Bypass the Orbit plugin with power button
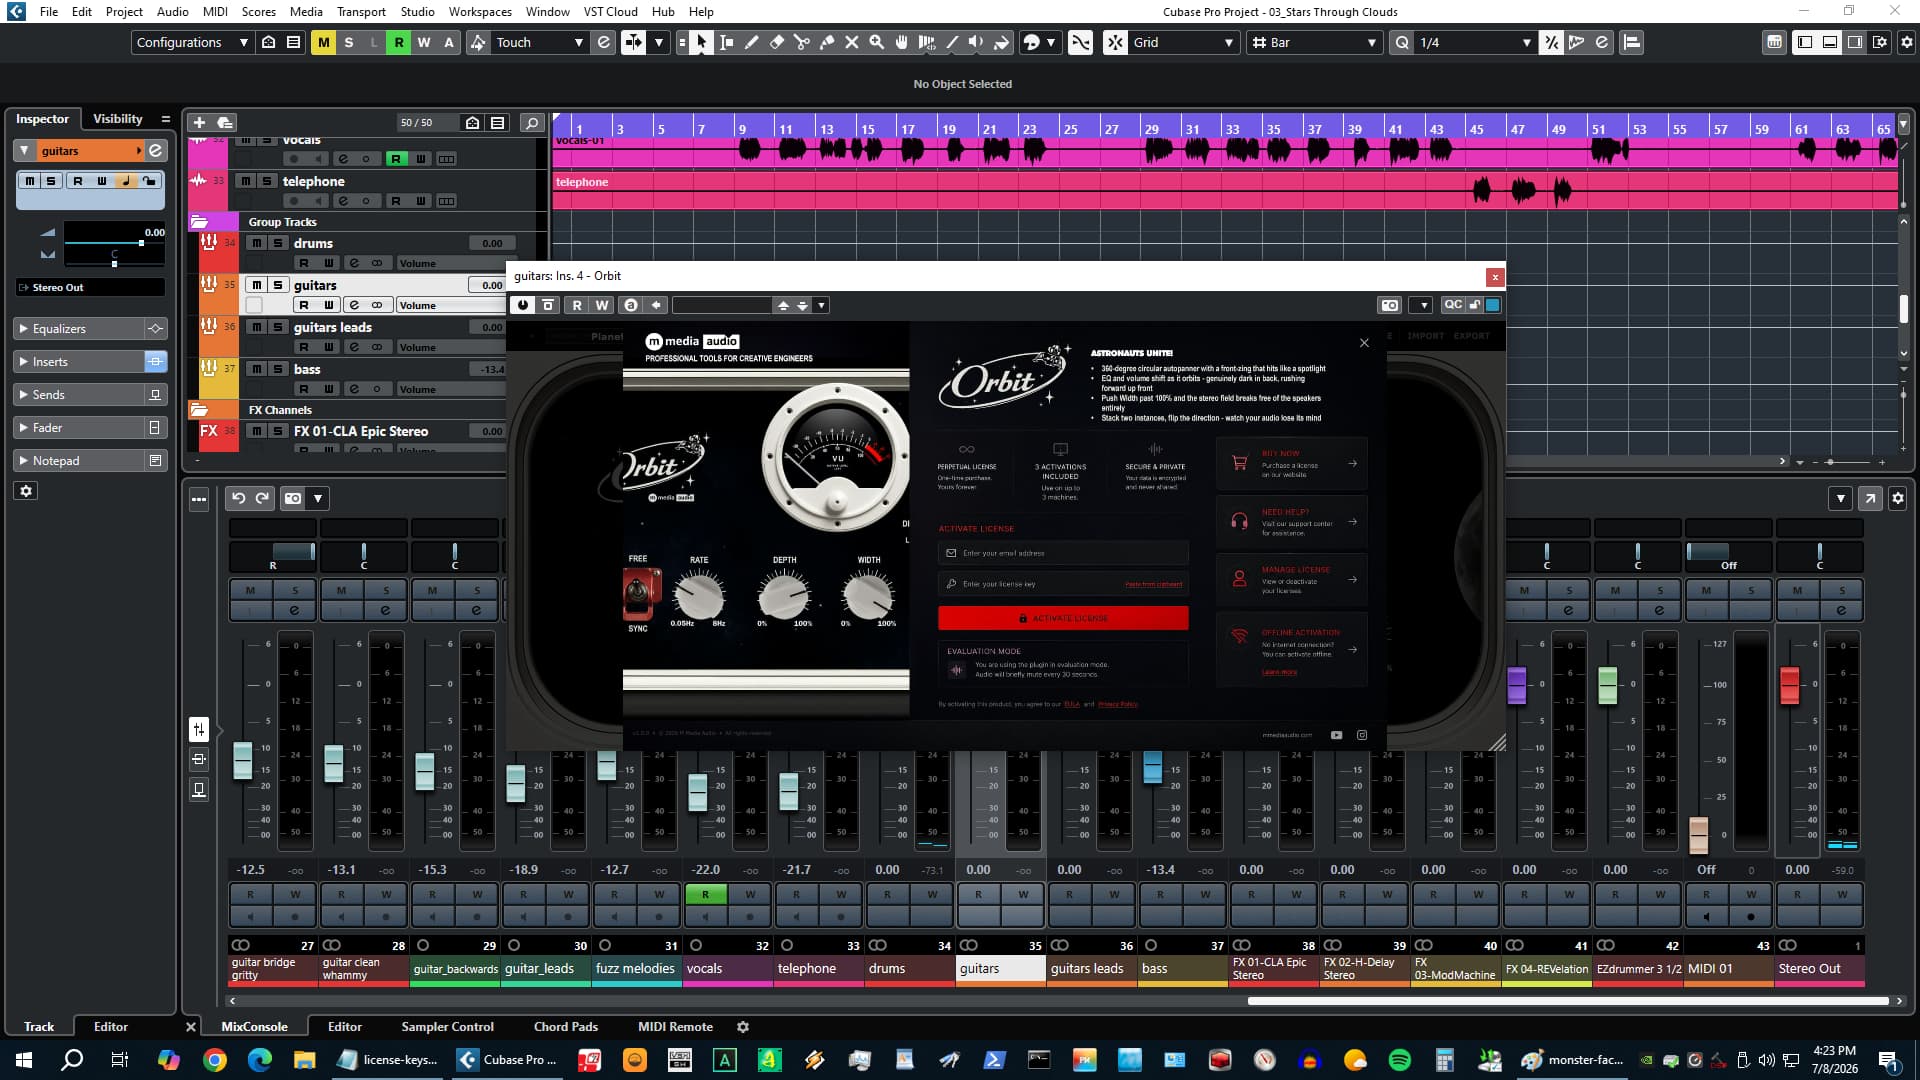Screen dimensions: 1920x1080 point(523,305)
